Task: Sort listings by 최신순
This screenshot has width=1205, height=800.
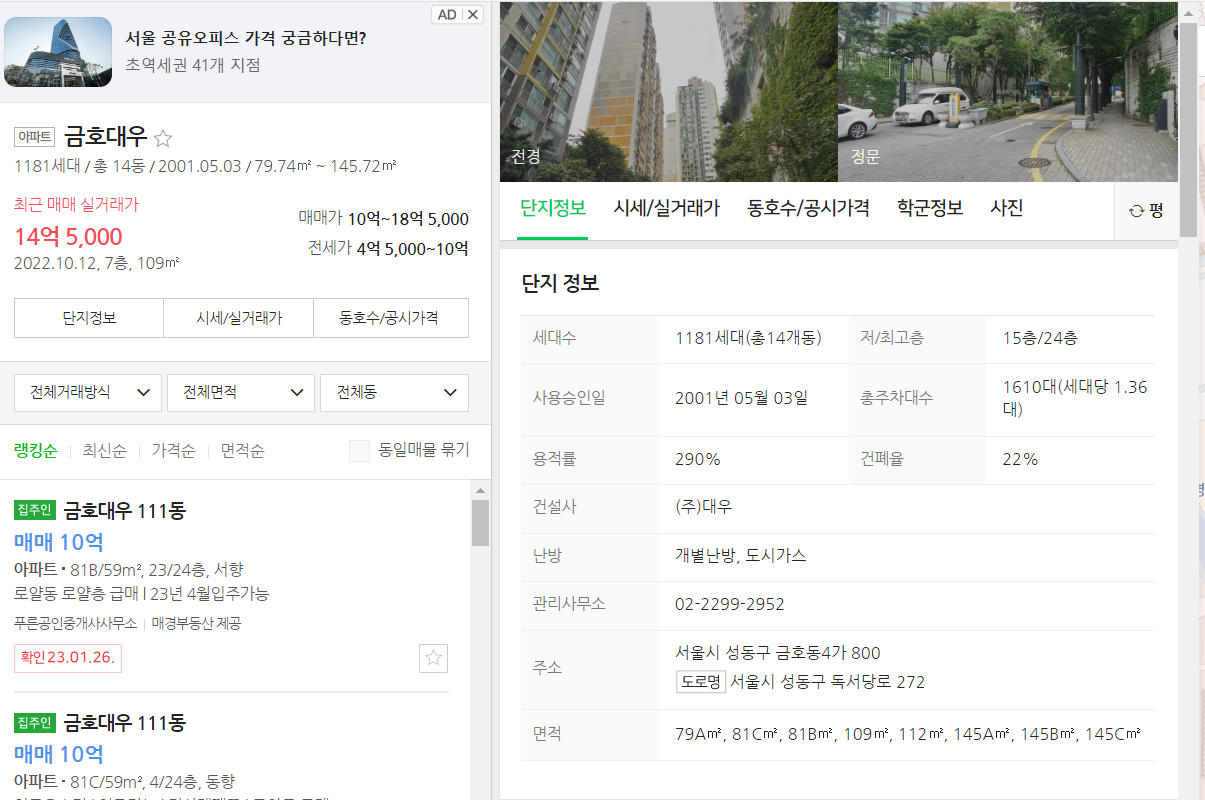Action: point(104,451)
